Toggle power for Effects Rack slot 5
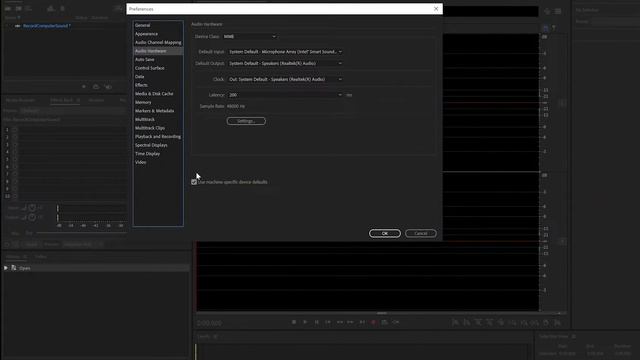 tap(15, 159)
